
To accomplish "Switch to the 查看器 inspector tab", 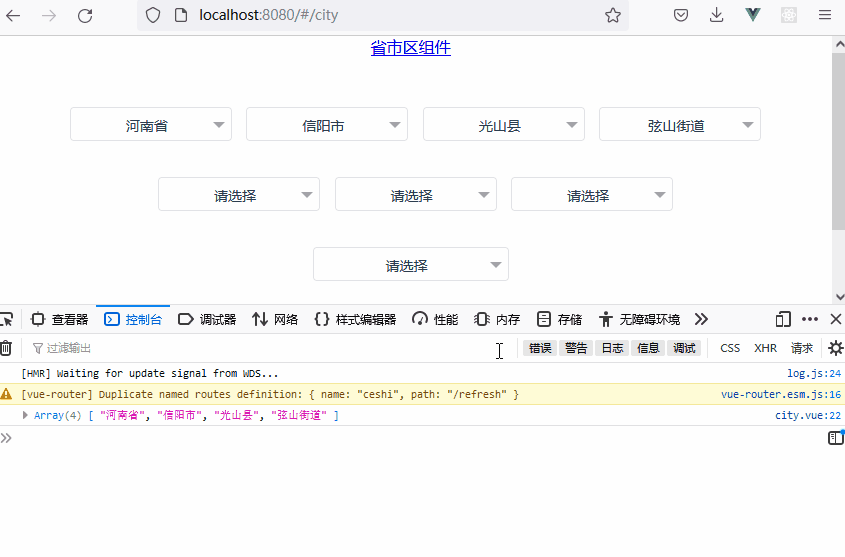I will [59, 319].
